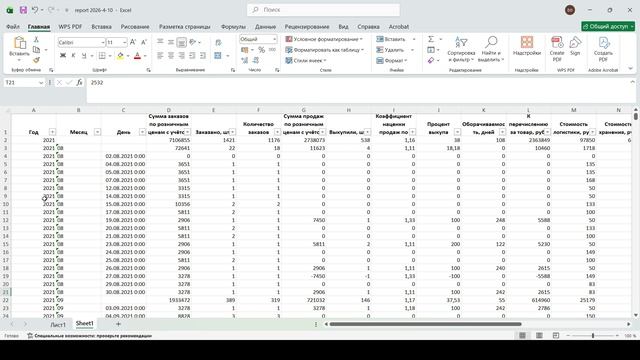640x360 pixels.
Task: Open Сортировка и фильтр menu
Action: (461, 49)
